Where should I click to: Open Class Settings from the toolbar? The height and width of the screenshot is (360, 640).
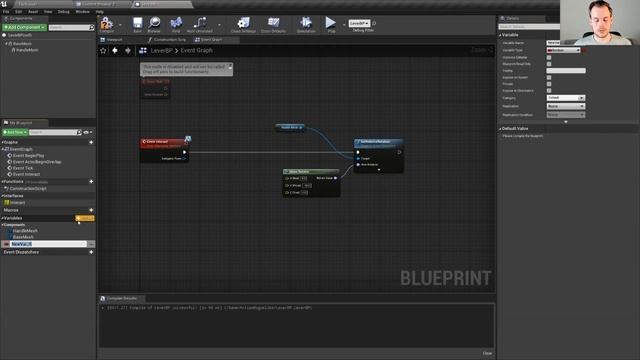(x=243, y=23)
